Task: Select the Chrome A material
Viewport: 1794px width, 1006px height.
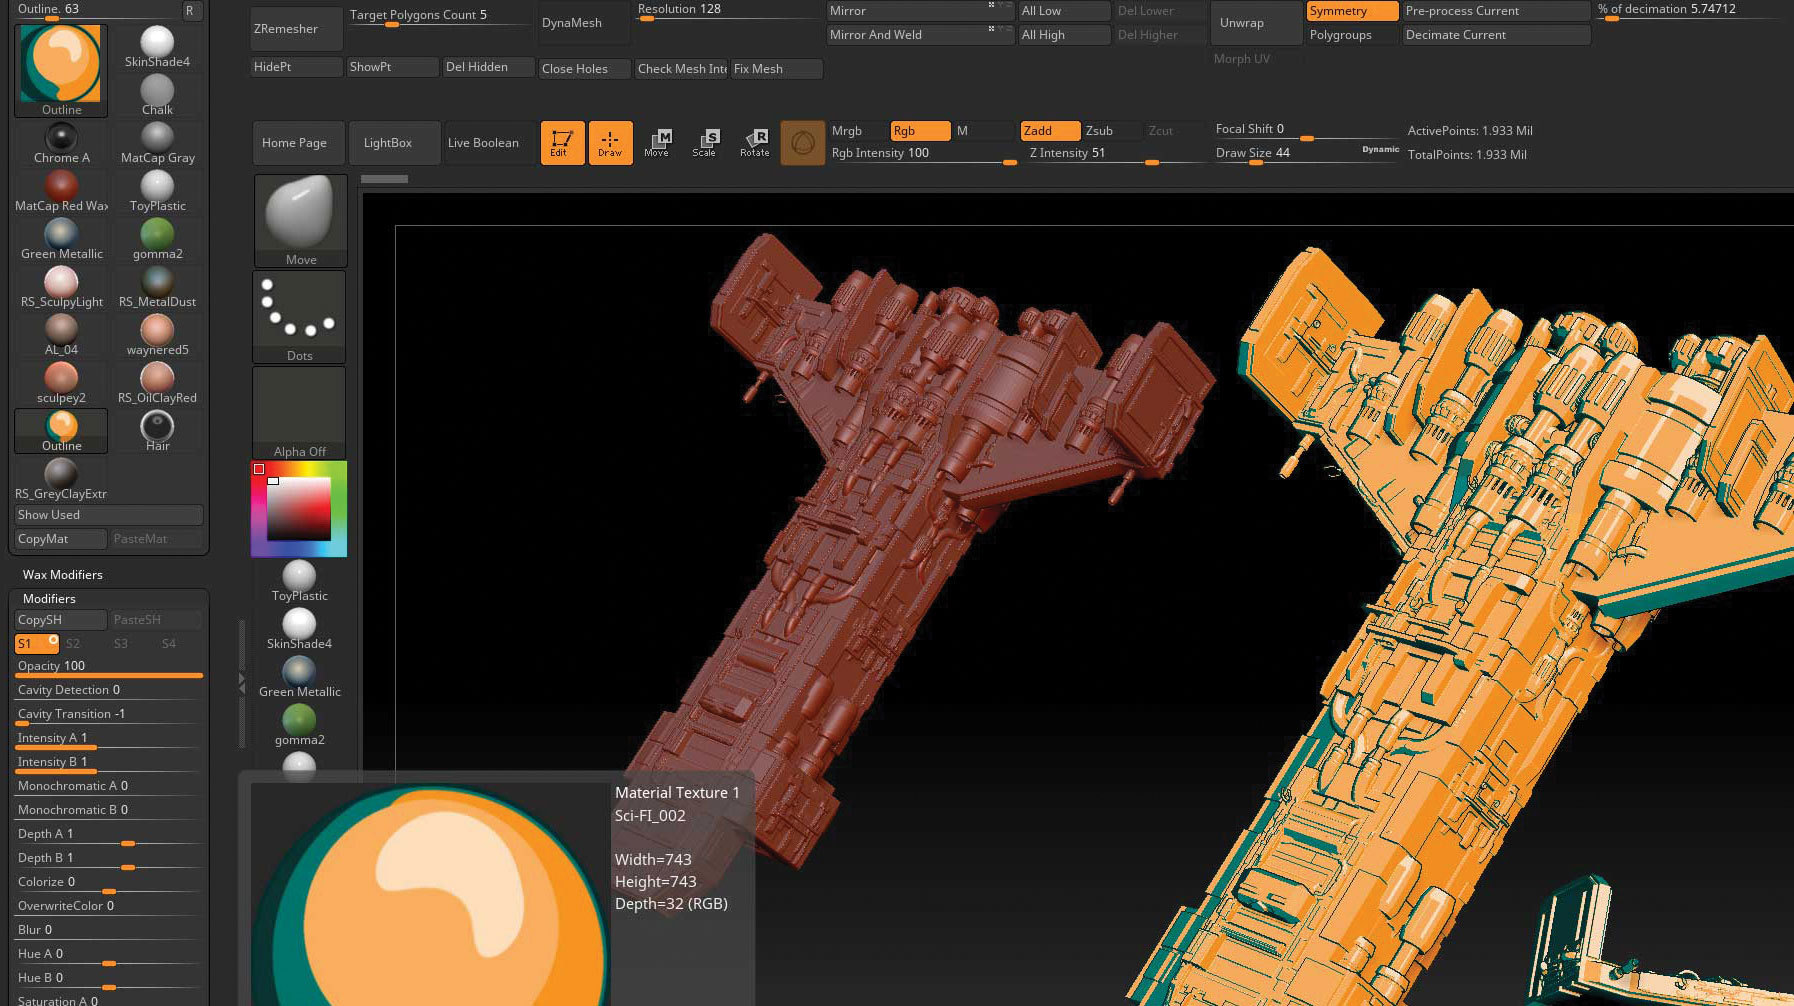Action: pyautogui.click(x=61, y=143)
